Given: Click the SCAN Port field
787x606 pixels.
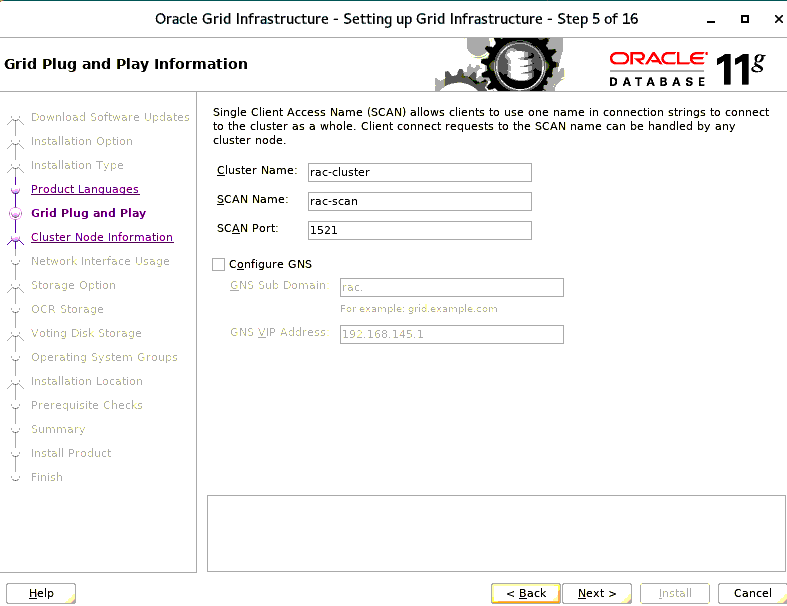Looking at the screenshot, I should (x=419, y=230).
